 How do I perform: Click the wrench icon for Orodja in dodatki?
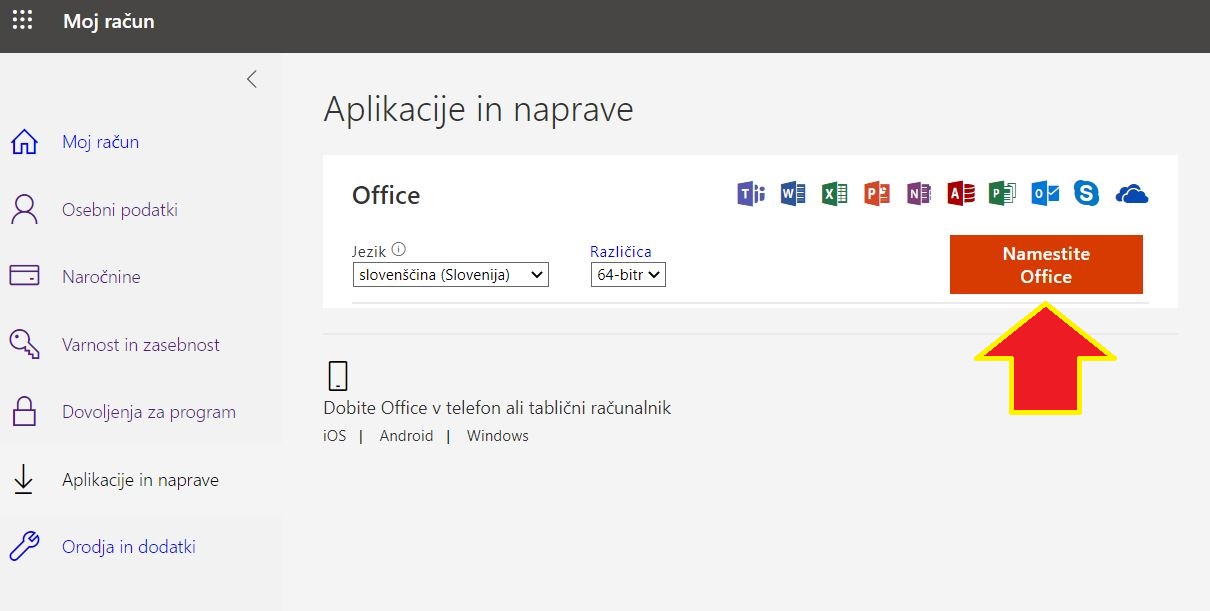click(x=24, y=547)
